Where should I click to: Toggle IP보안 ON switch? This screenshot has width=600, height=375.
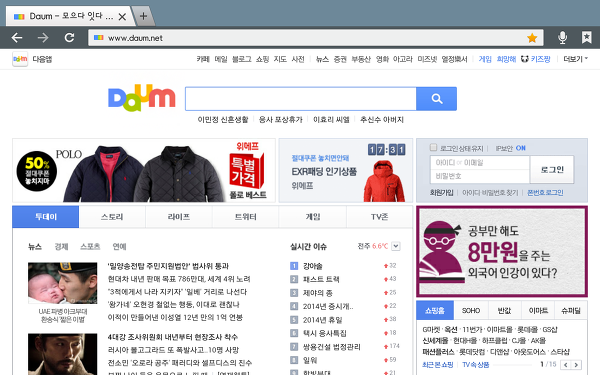pos(520,148)
